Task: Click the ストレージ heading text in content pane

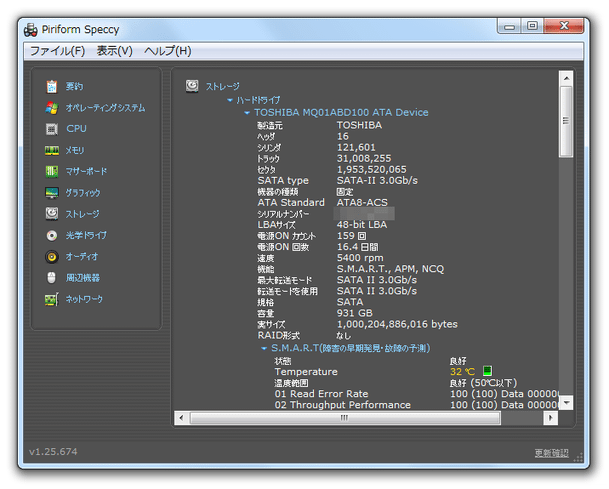Action: [x=223, y=86]
